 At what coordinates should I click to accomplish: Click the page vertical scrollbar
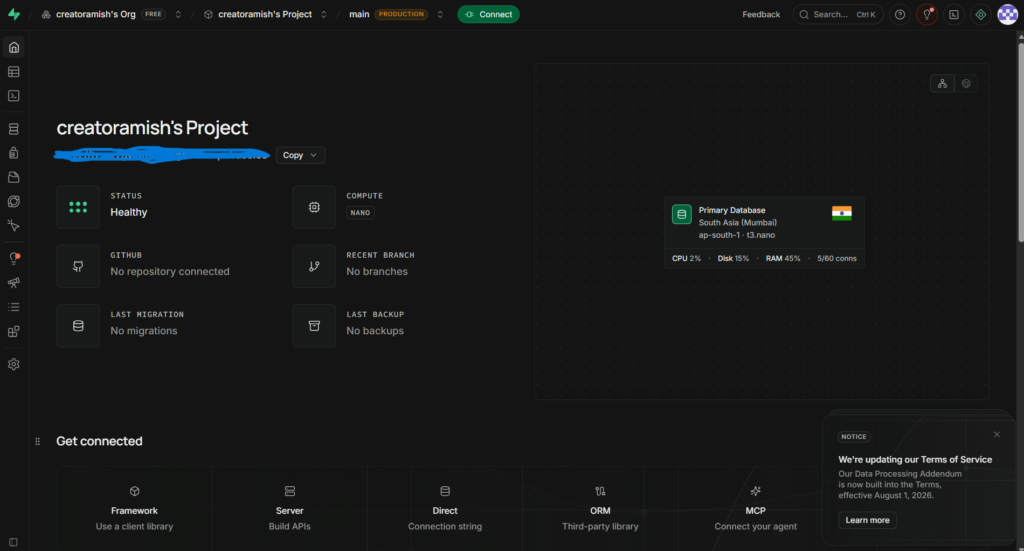pyautogui.click(x=1021, y=140)
